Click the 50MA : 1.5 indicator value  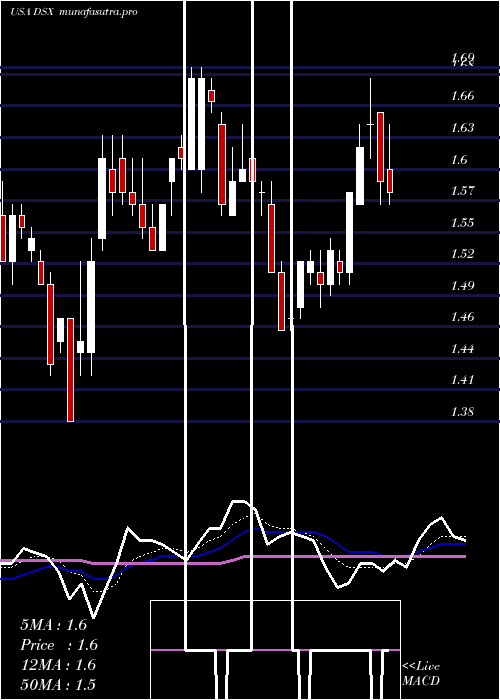click(x=58, y=684)
